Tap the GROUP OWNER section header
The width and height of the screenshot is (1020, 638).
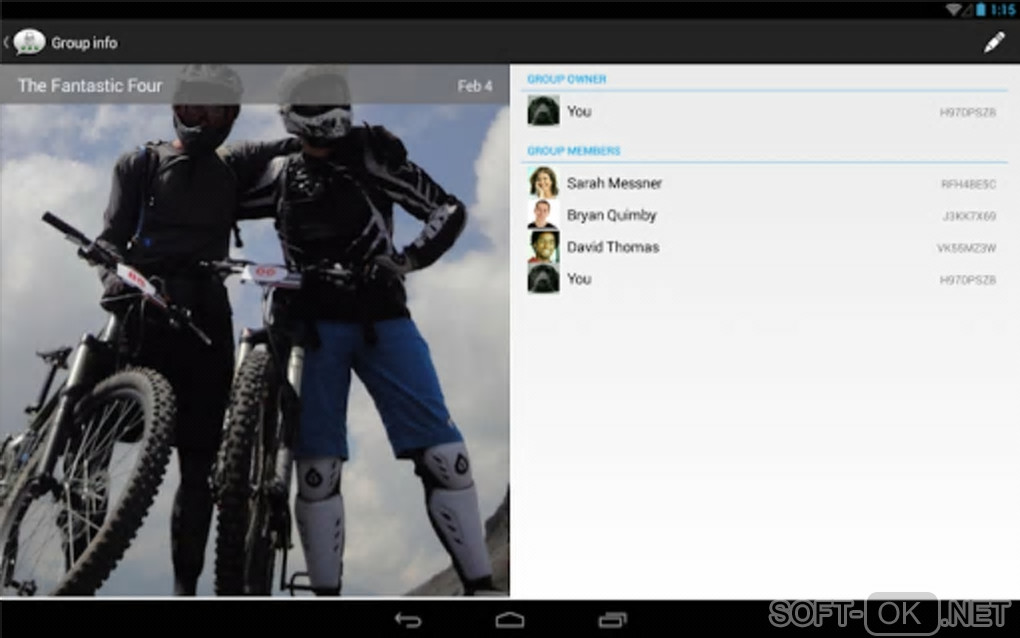coord(567,79)
